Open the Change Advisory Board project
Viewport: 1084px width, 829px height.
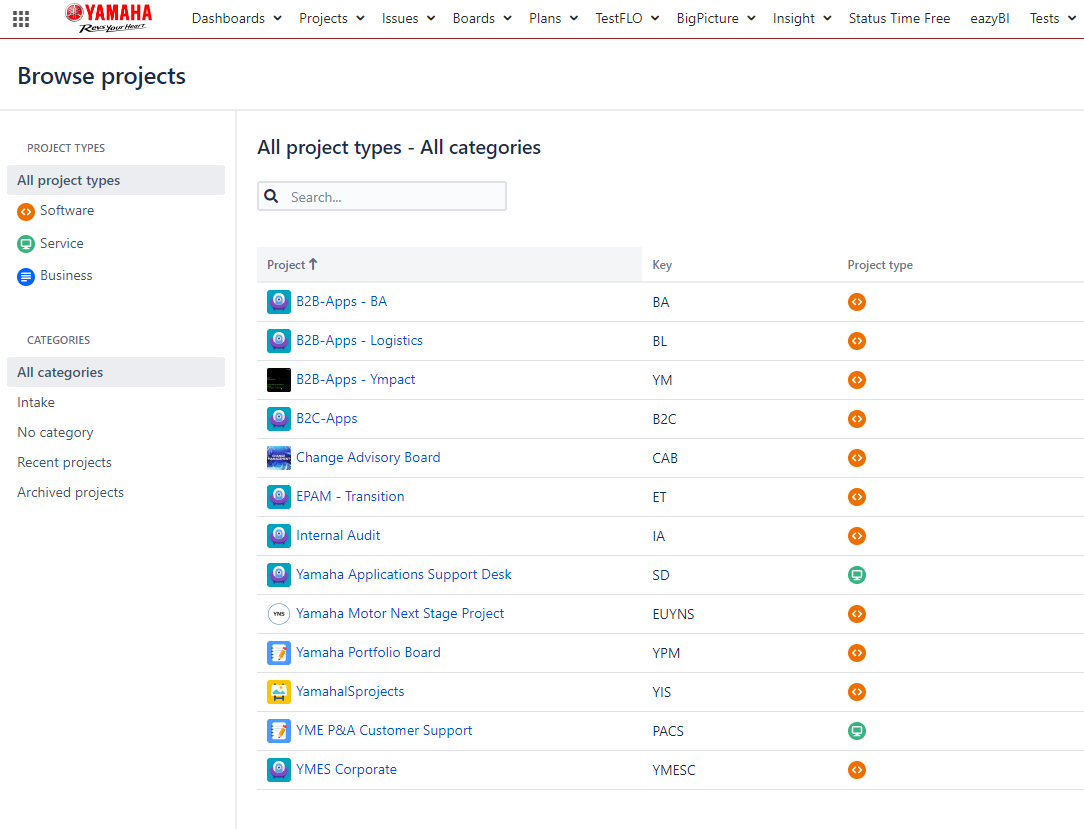pyautogui.click(x=368, y=458)
